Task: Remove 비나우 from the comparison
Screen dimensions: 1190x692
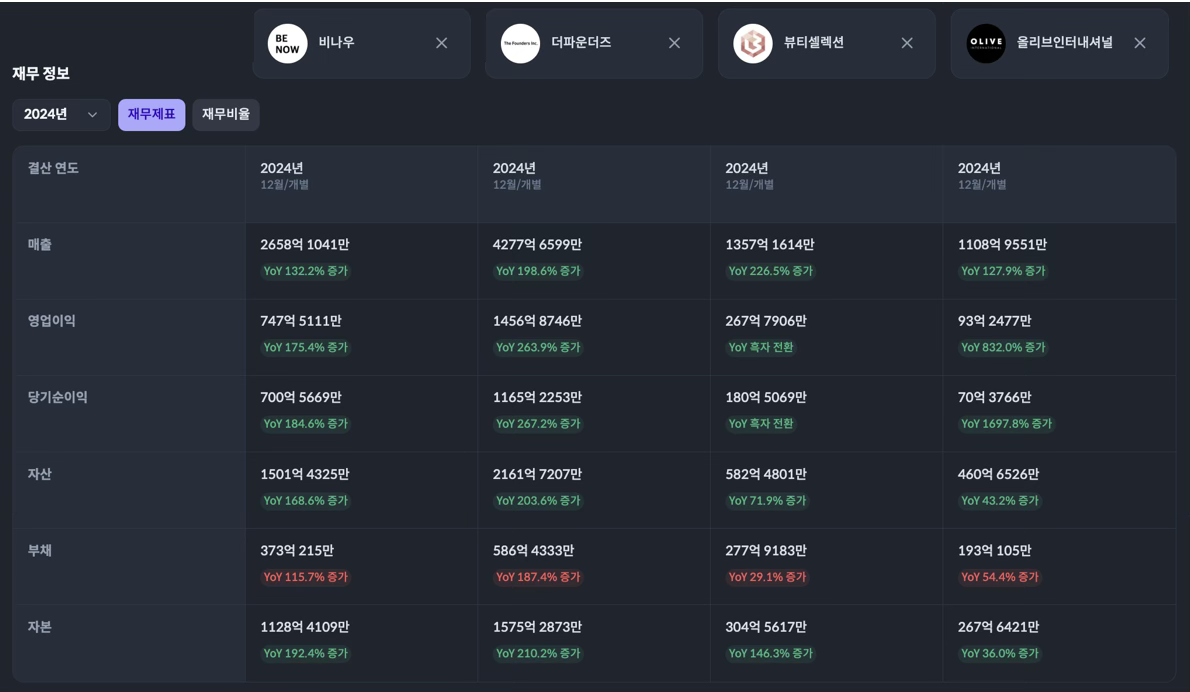Action: (441, 43)
